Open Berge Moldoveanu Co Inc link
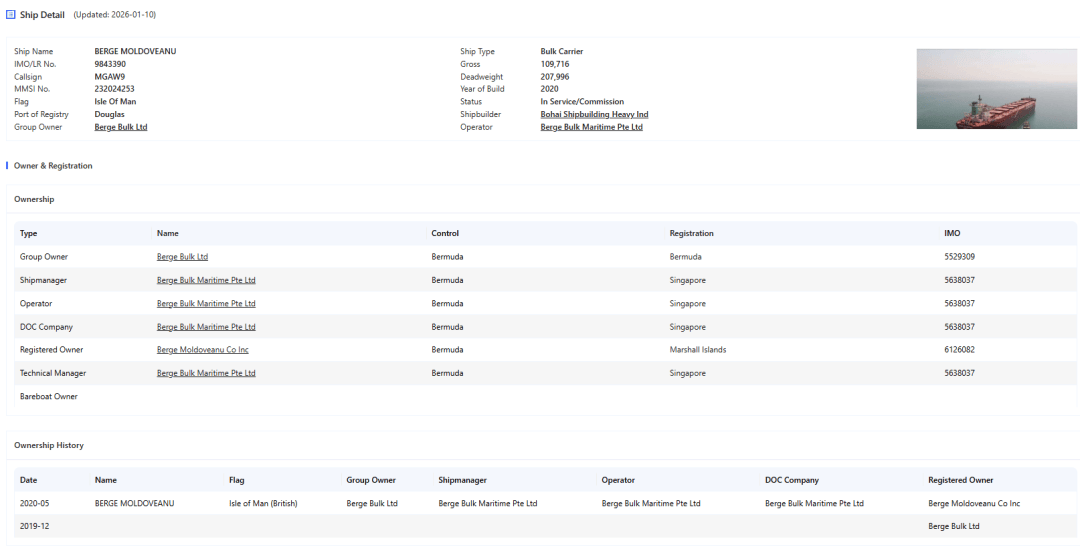 click(x=202, y=350)
